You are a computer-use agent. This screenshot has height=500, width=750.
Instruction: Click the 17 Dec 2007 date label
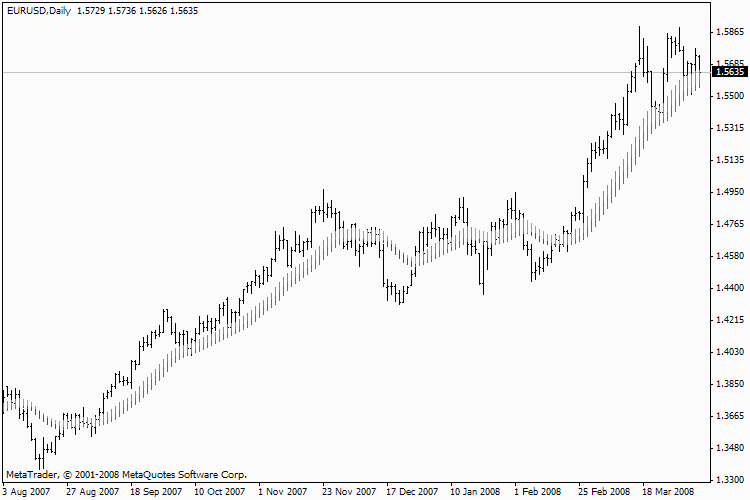click(x=412, y=492)
